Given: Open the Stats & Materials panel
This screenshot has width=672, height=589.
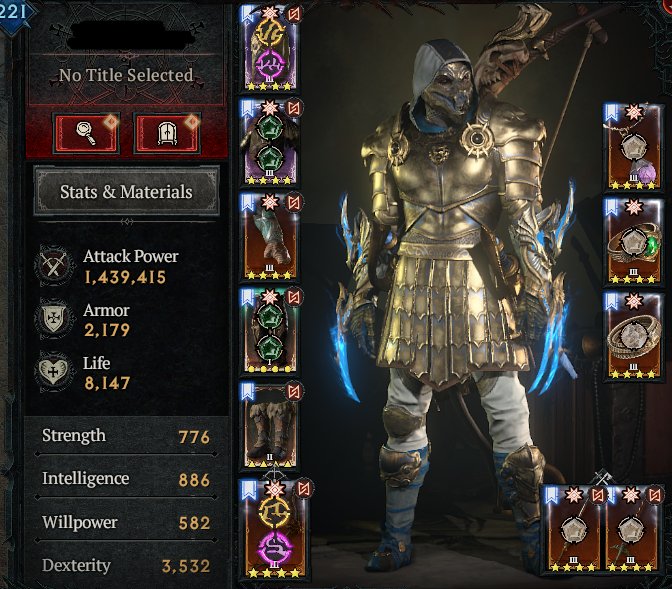Looking at the screenshot, I should [126, 191].
